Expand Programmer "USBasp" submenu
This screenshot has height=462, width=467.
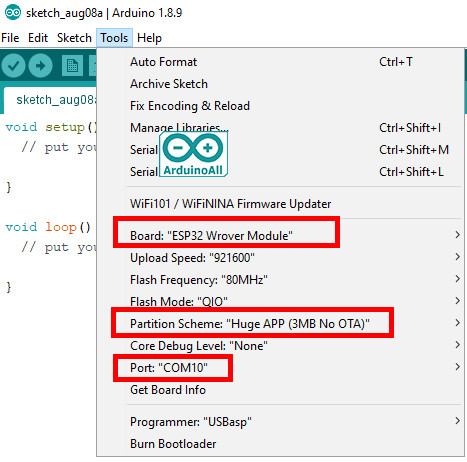click(280, 422)
